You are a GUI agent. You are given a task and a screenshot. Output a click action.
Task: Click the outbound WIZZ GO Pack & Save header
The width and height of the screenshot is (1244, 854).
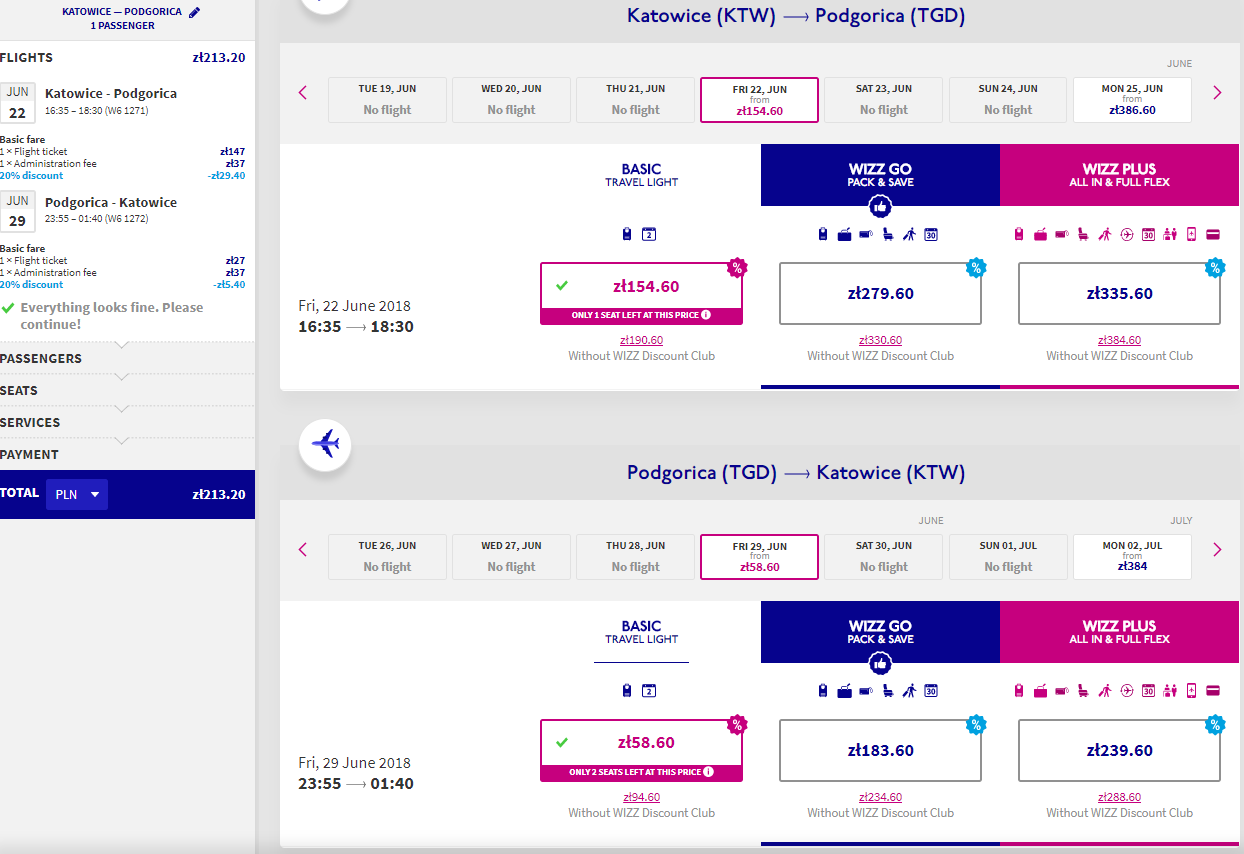pos(880,175)
